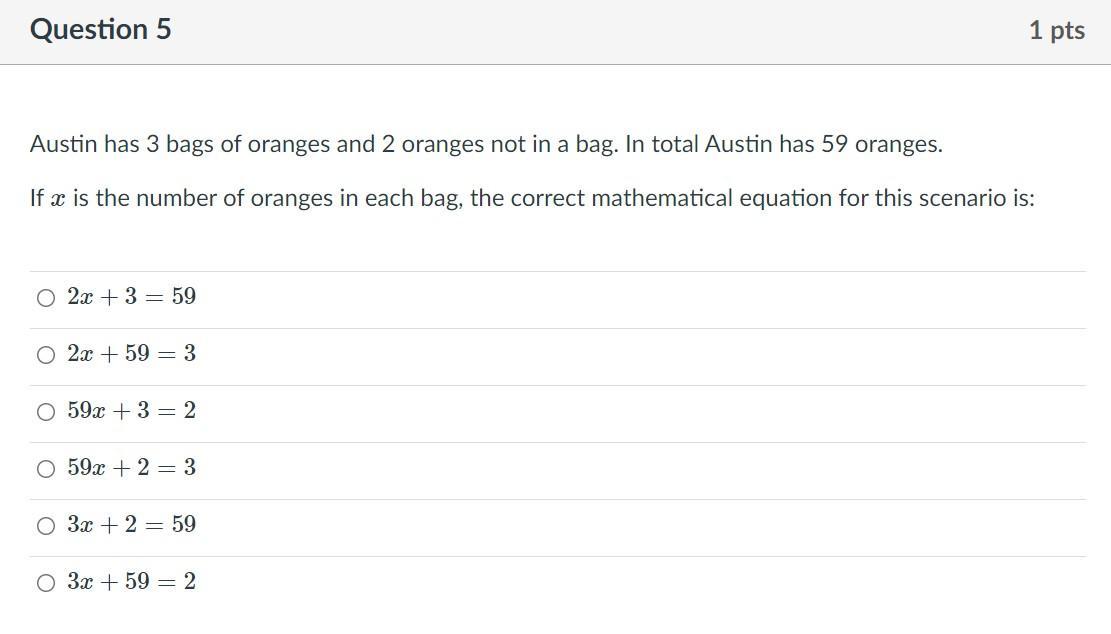The image size is (1111, 634).
Task: Click the sentence starting 'Austin has 3 bags'
Action: tap(322, 145)
